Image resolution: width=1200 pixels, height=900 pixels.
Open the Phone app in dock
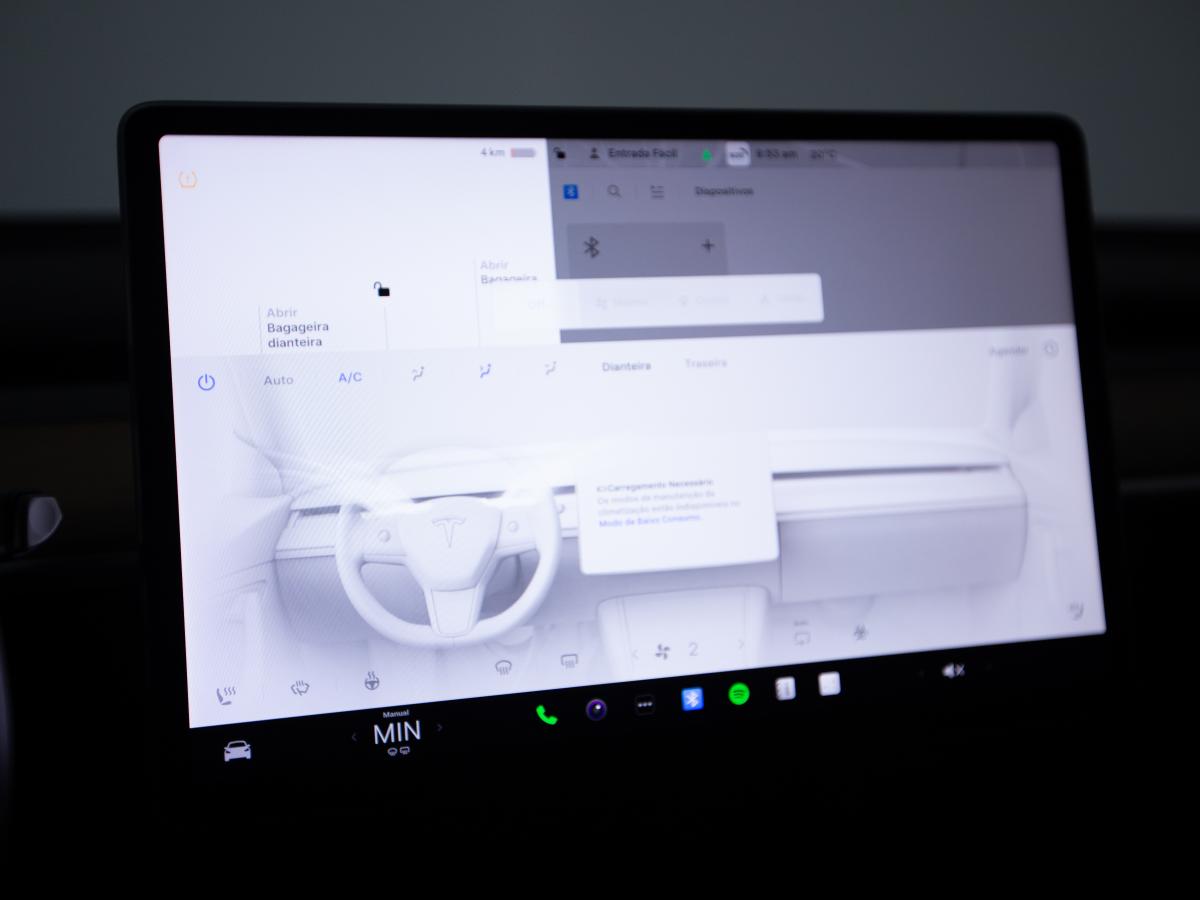[546, 714]
